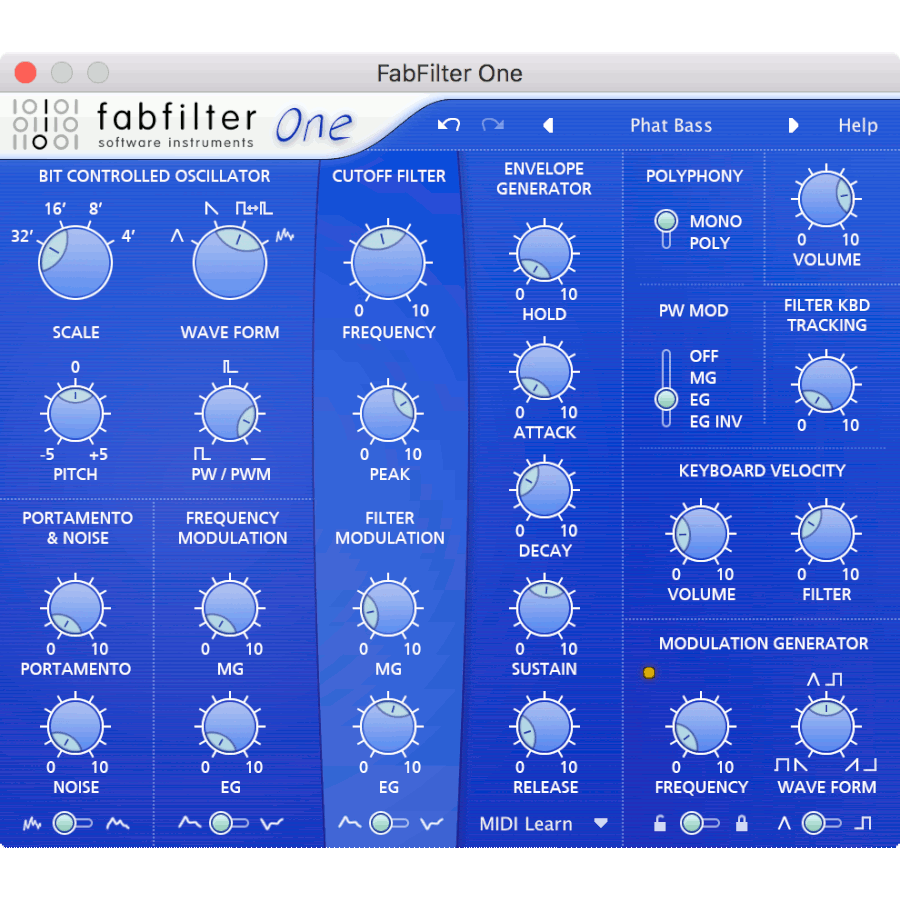Click the FILTER KBD TRACKING knob
The height and width of the screenshot is (900, 900).
click(827, 384)
